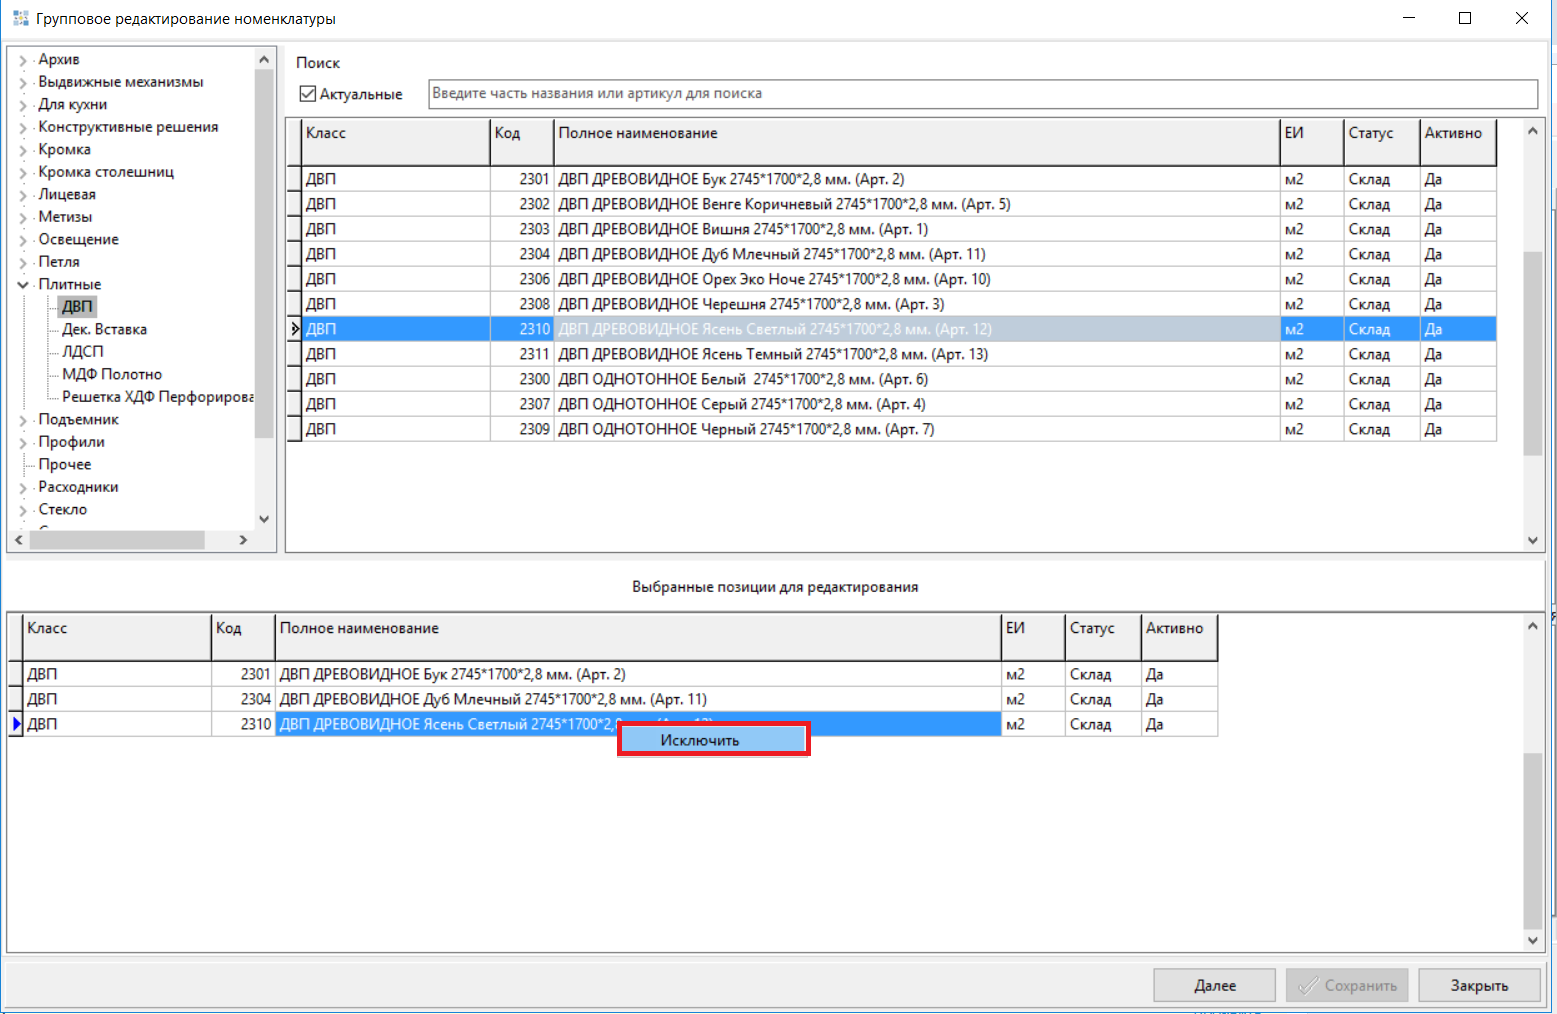Screen dimensions: 1557x1014
Task: Click the search field for name or article
Action: [x=982, y=94]
